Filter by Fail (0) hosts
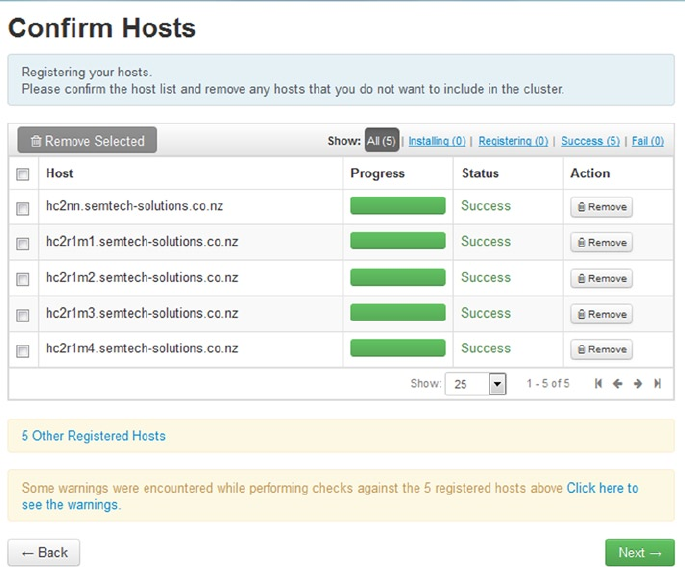The image size is (685, 567). 647,141
